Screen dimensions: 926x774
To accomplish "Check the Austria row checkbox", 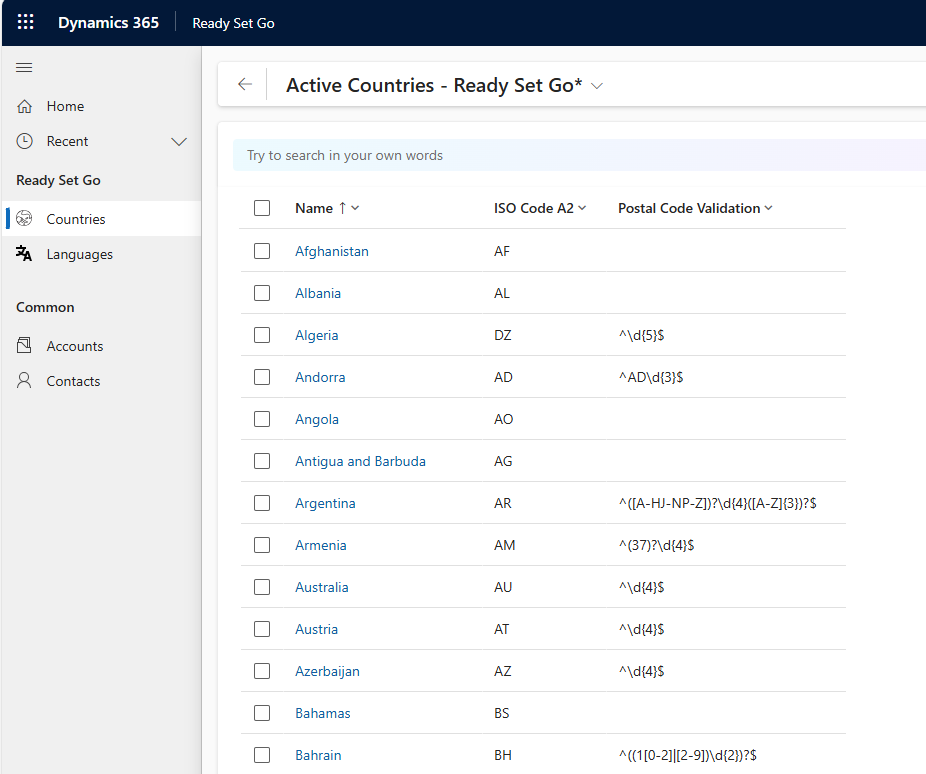I will (262, 629).
